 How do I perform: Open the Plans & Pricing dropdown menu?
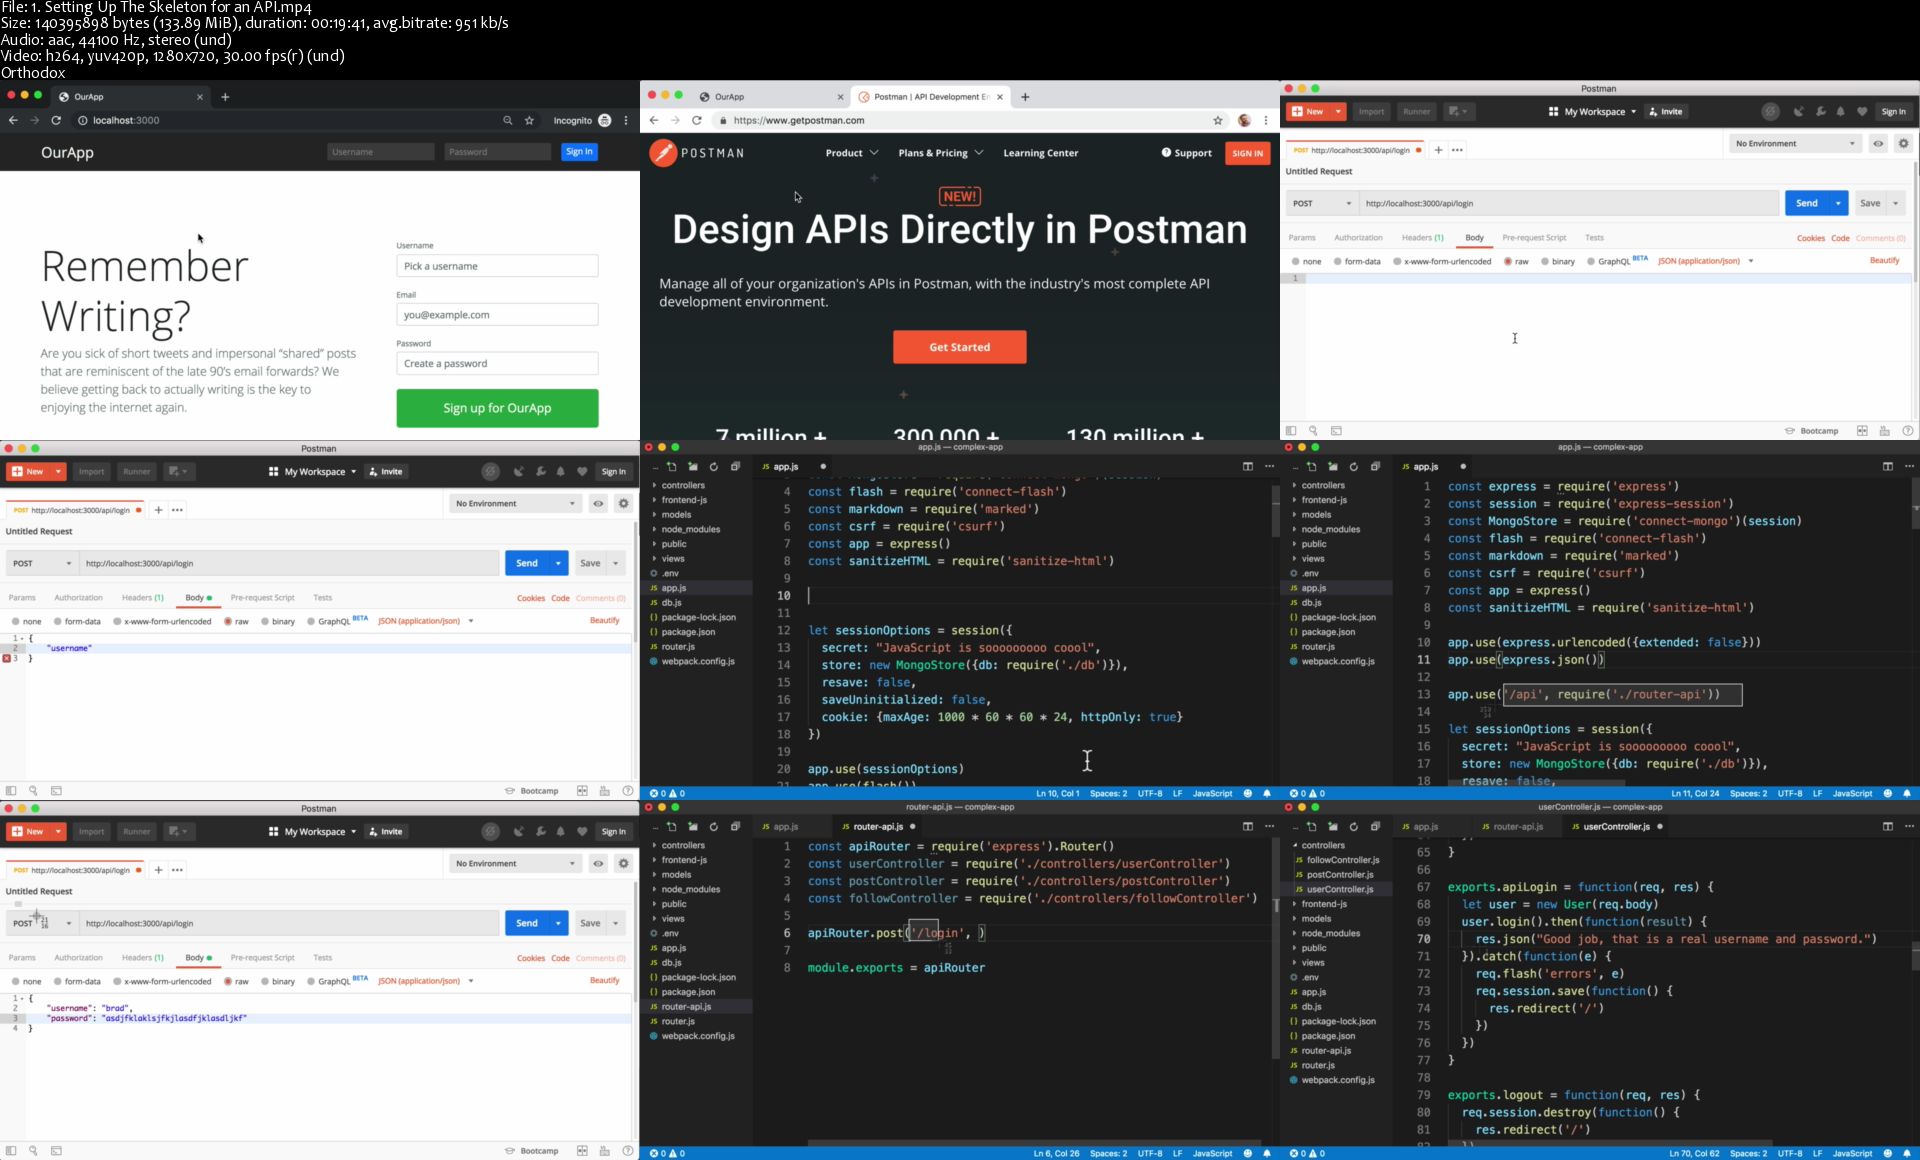(940, 153)
